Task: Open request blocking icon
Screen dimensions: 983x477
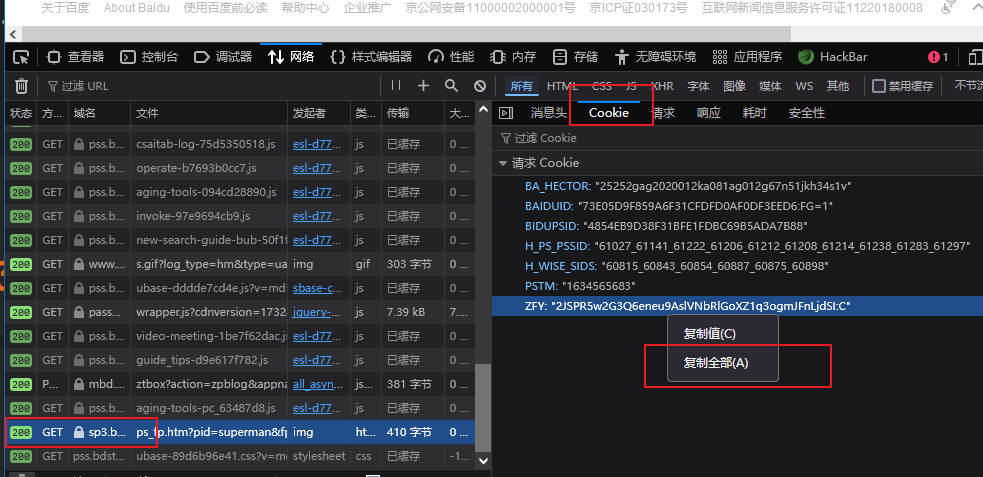Action: click(480, 86)
